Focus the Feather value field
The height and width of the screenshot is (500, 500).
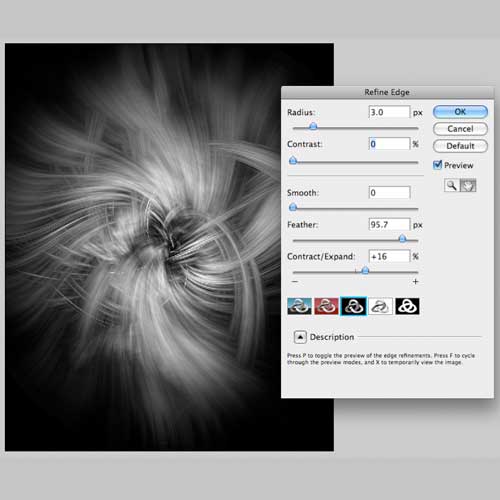[x=389, y=225]
